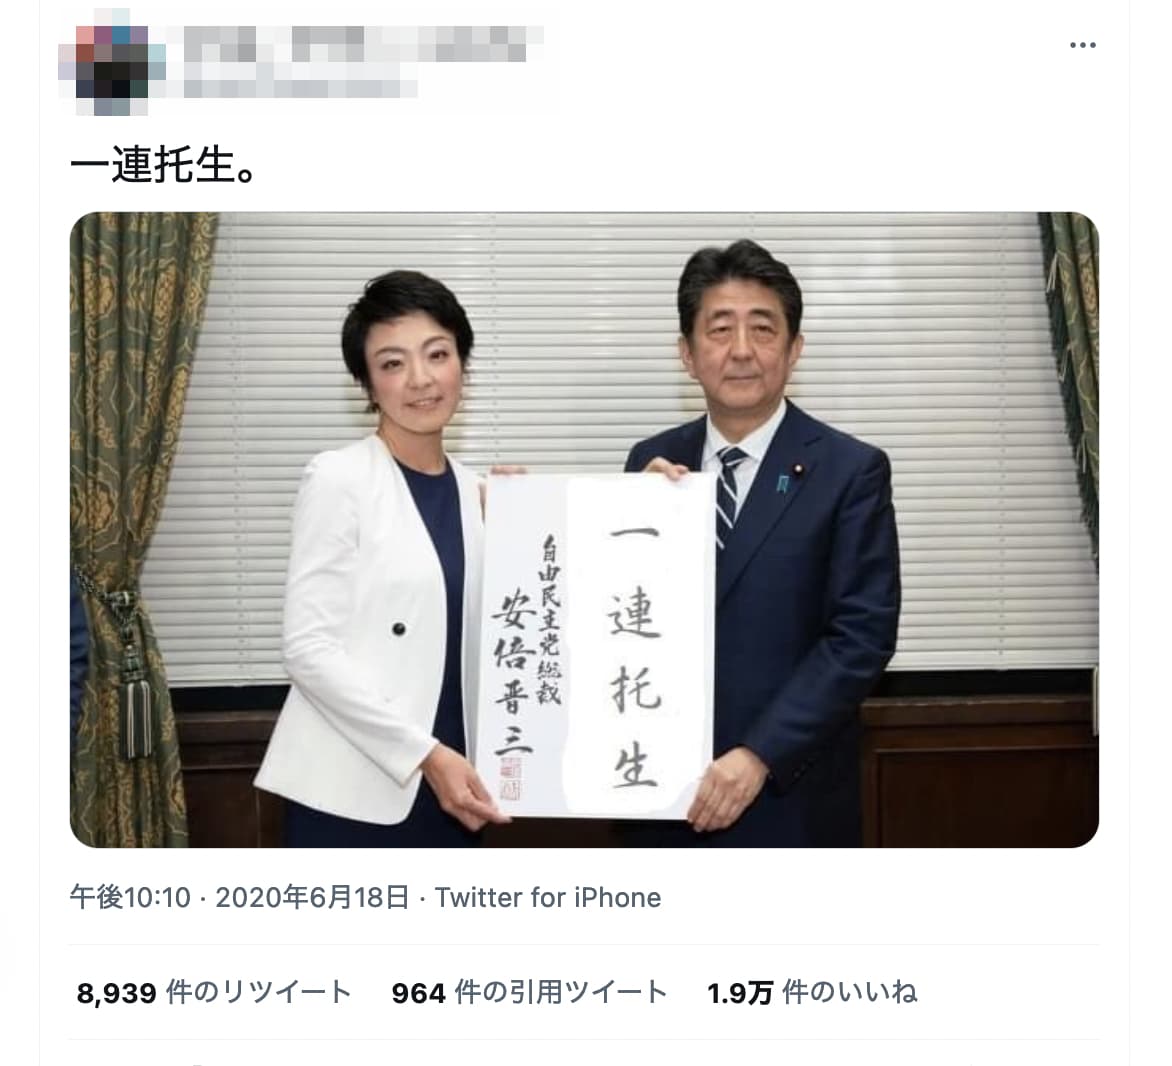This screenshot has height=1066, width=1172.
Task: Select the 964 quote tweet count
Action: tap(419, 993)
